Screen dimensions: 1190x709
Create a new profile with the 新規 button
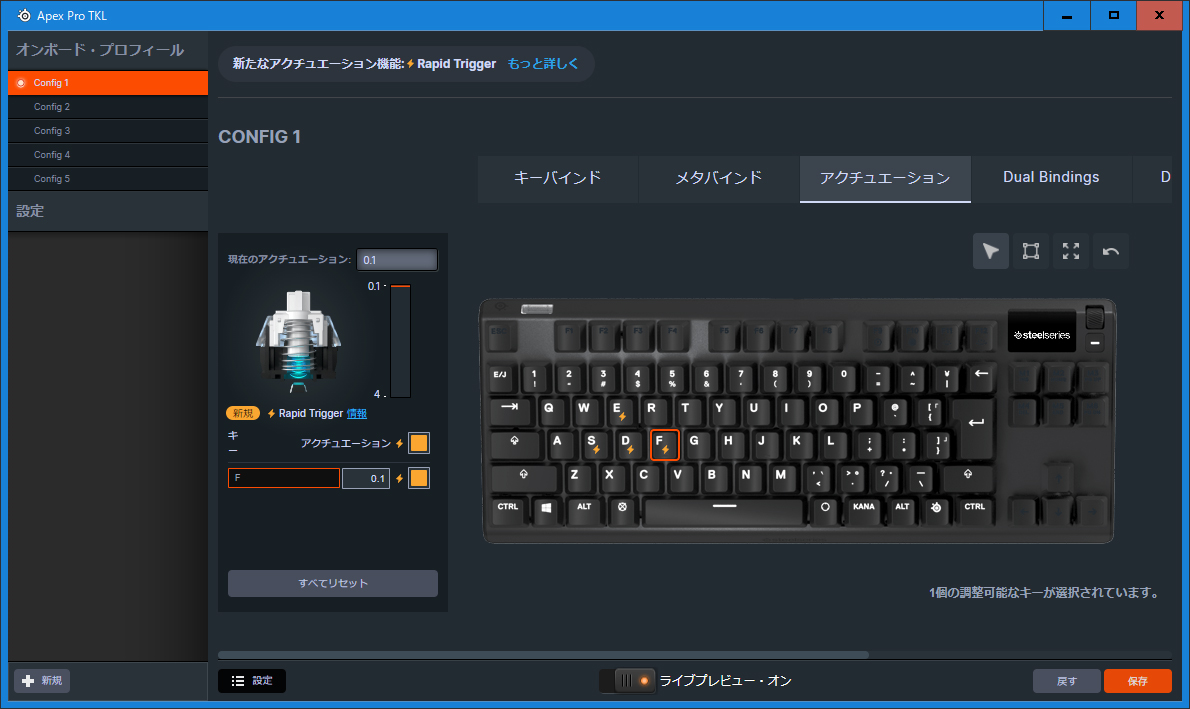tap(42, 681)
